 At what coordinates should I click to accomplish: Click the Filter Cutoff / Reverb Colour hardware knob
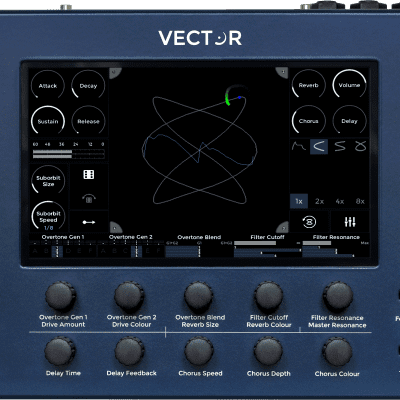[x=268, y=296]
